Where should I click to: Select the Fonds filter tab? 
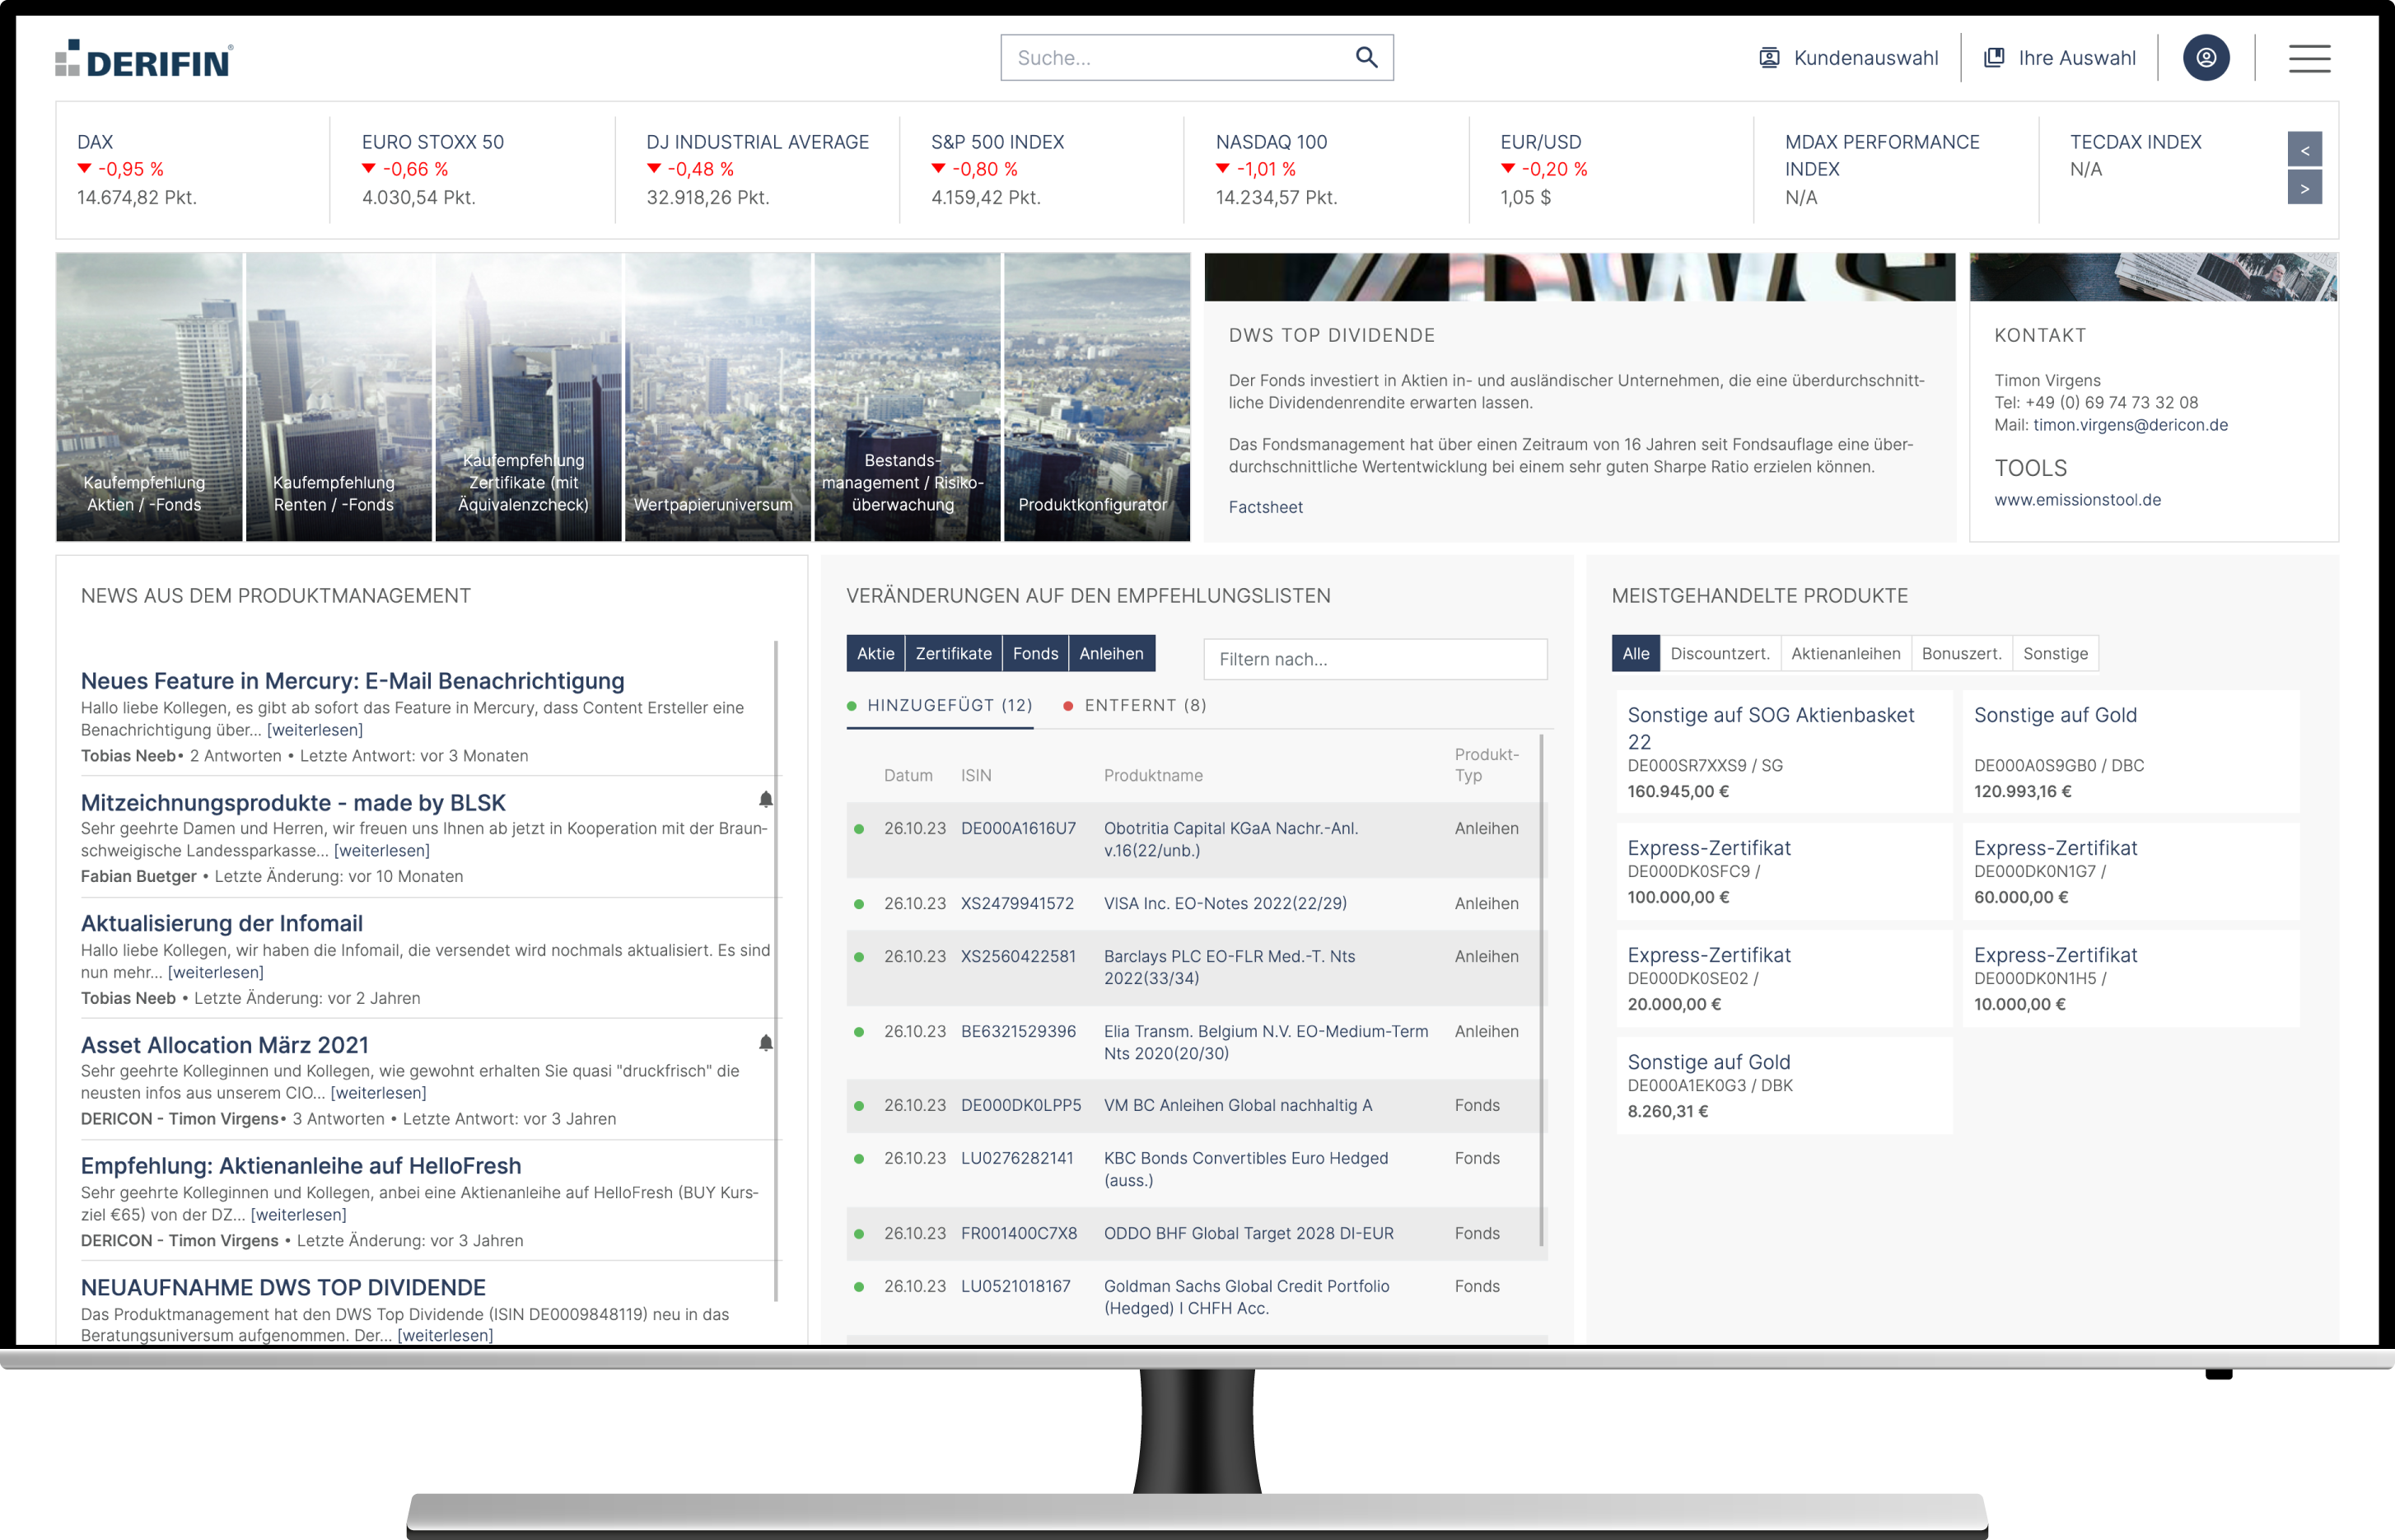tap(1035, 653)
